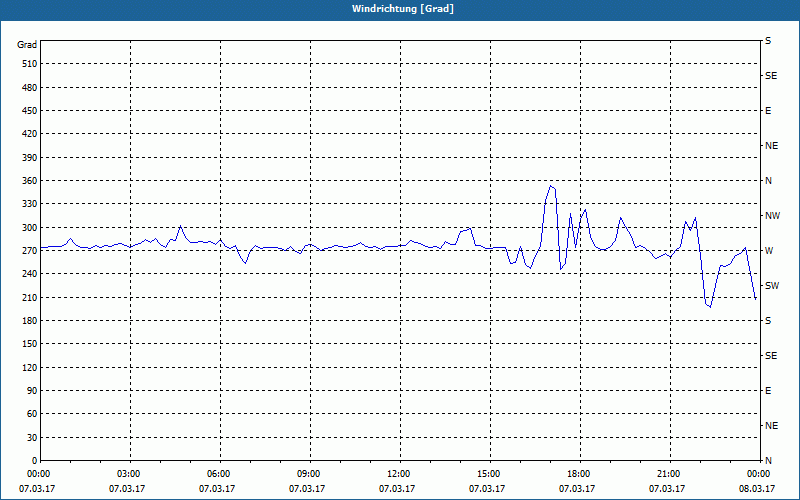Select the "12:00" time label
This screenshot has width=800, height=500.
point(398,474)
